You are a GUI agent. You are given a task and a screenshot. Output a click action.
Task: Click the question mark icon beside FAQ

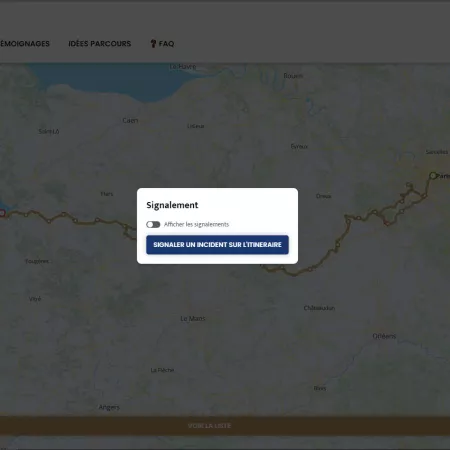point(153,44)
